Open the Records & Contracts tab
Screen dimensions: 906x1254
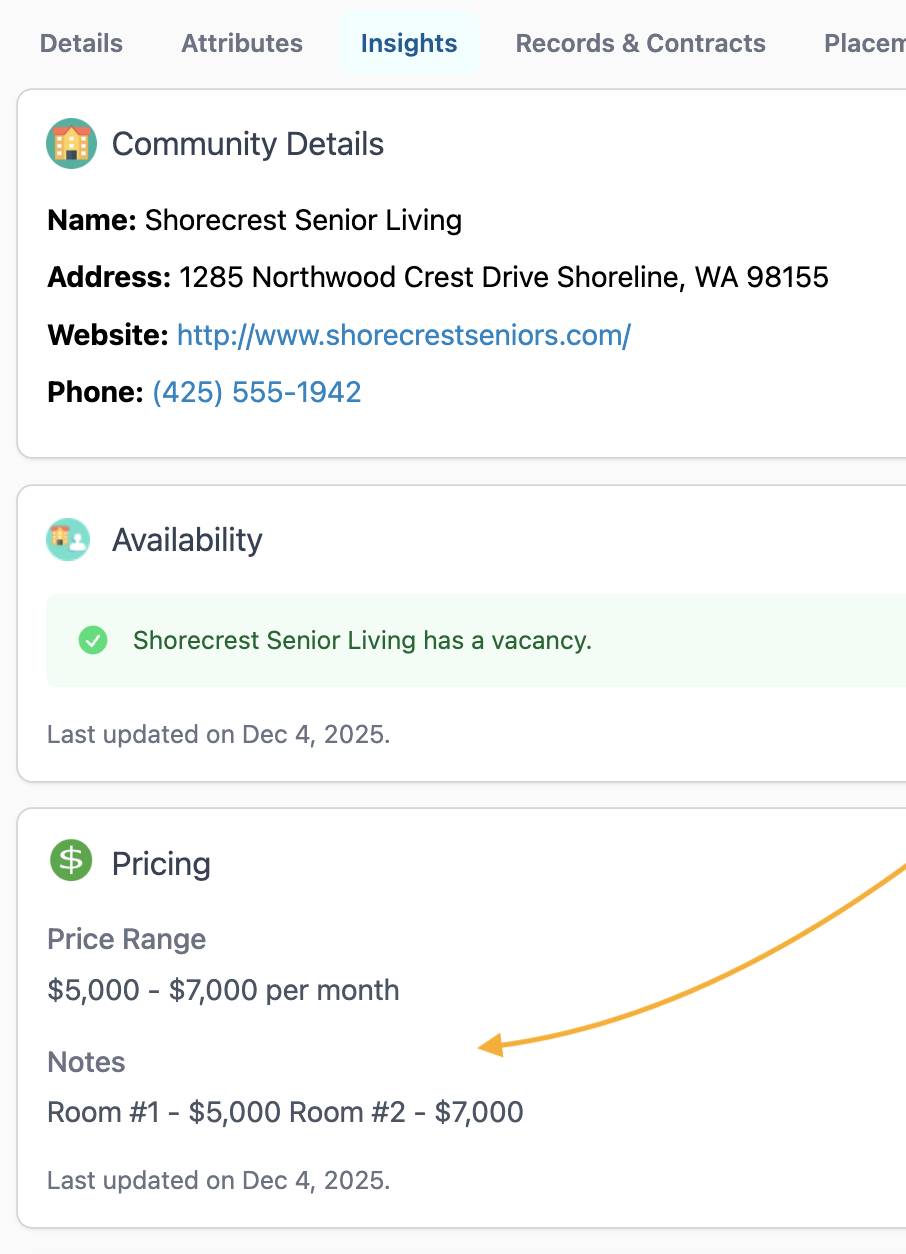(640, 44)
